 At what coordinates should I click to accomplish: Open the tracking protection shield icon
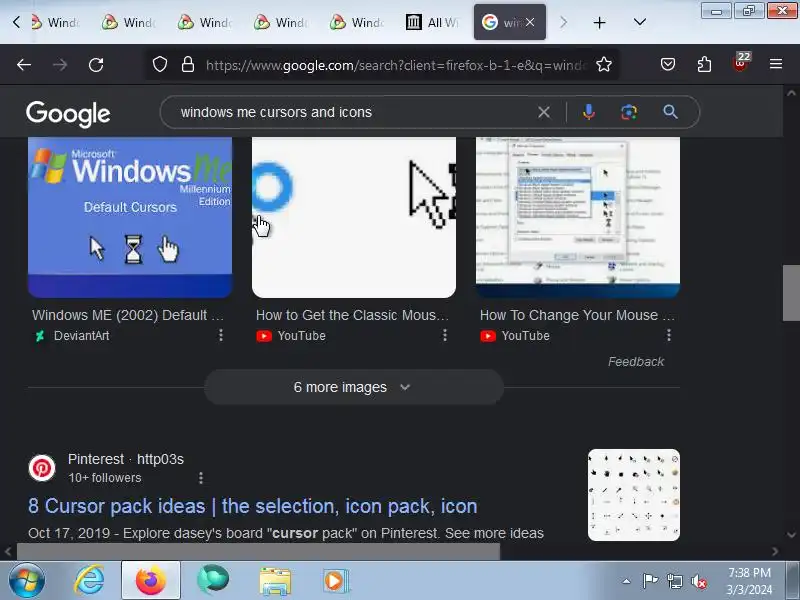tap(160, 64)
